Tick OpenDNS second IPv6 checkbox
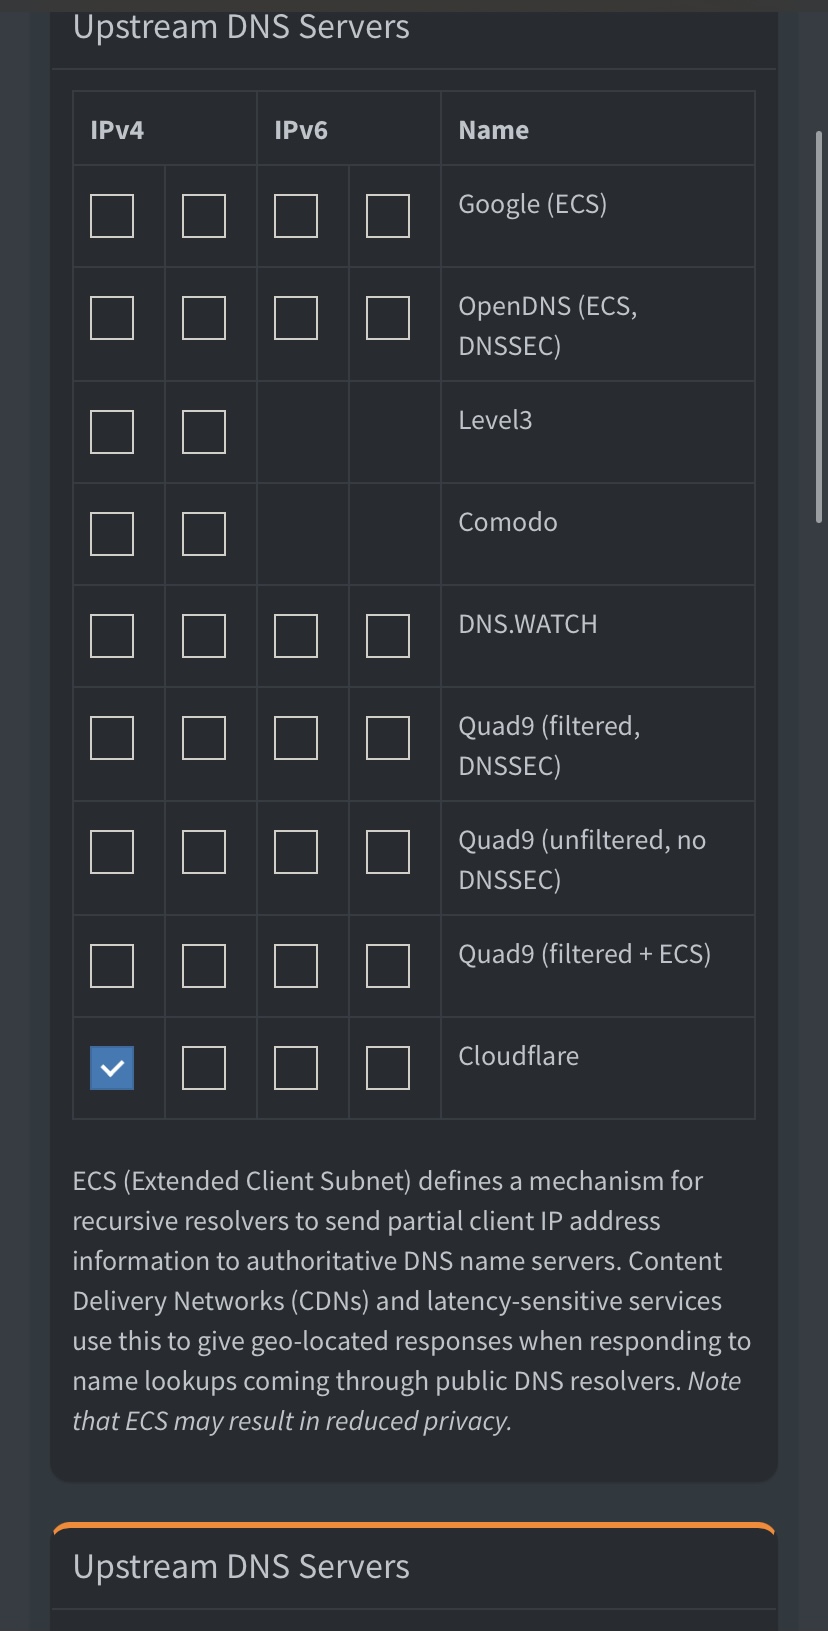Image resolution: width=828 pixels, height=1631 pixels. point(388,318)
